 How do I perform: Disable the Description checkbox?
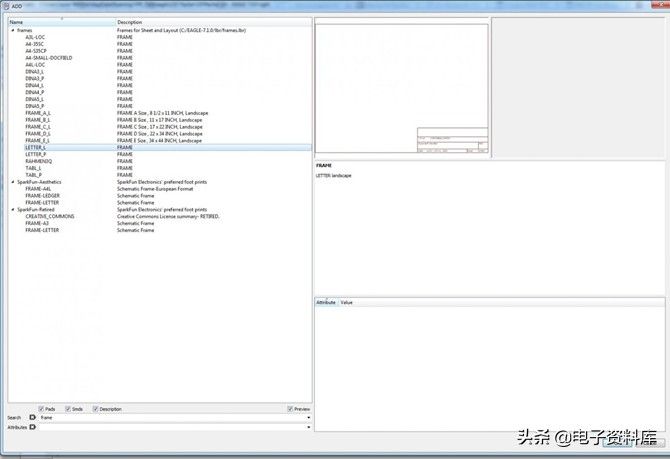click(95, 409)
